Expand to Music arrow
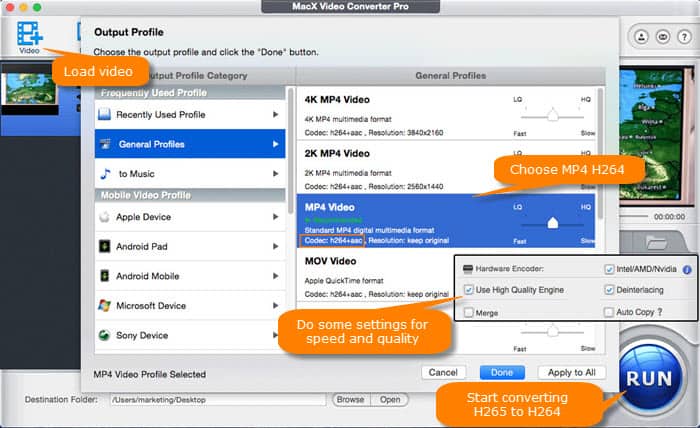The width and height of the screenshot is (700, 428). (x=275, y=174)
